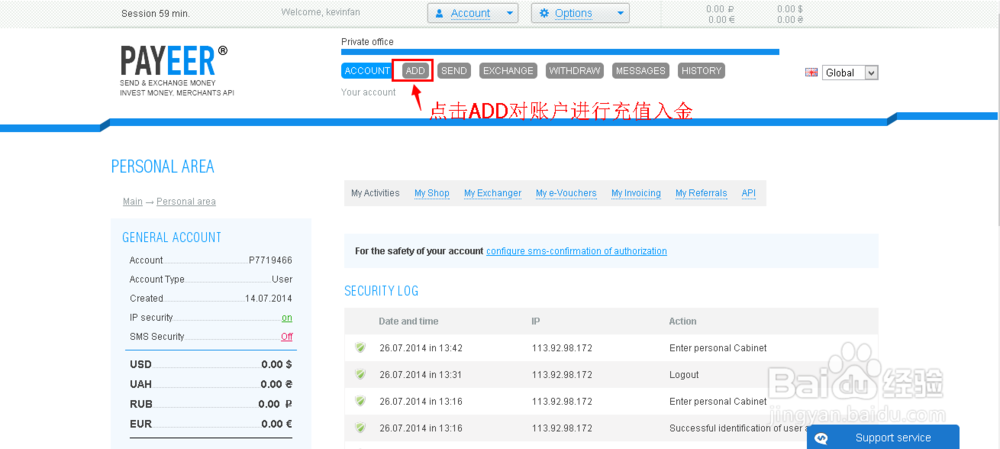
Task: Click shield icon in Successful identification row
Action: pos(361,428)
